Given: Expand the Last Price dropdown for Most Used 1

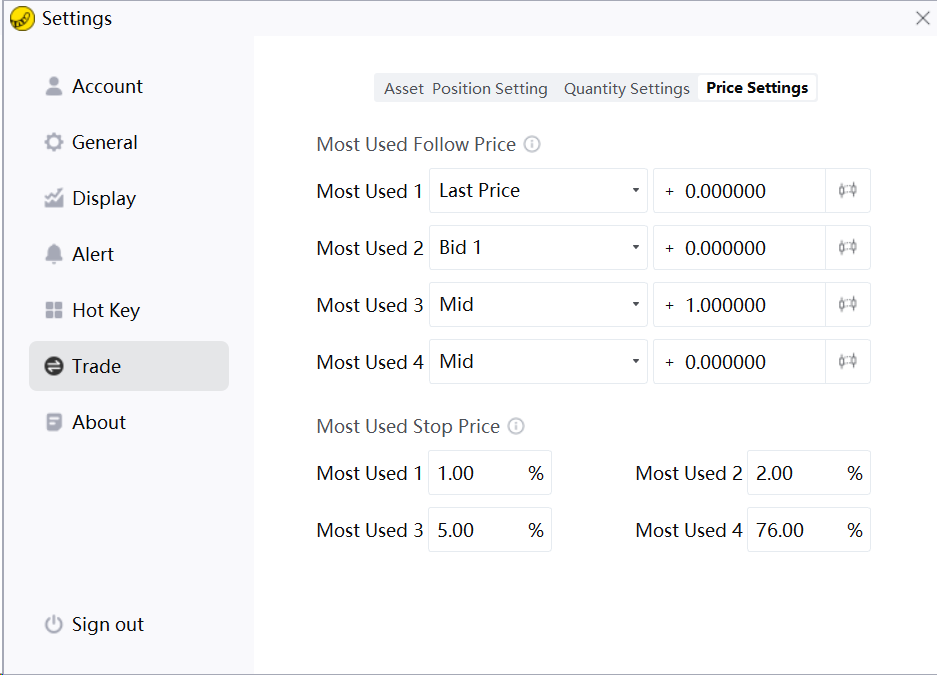Looking at the screenshot, I should click(538, 190).
